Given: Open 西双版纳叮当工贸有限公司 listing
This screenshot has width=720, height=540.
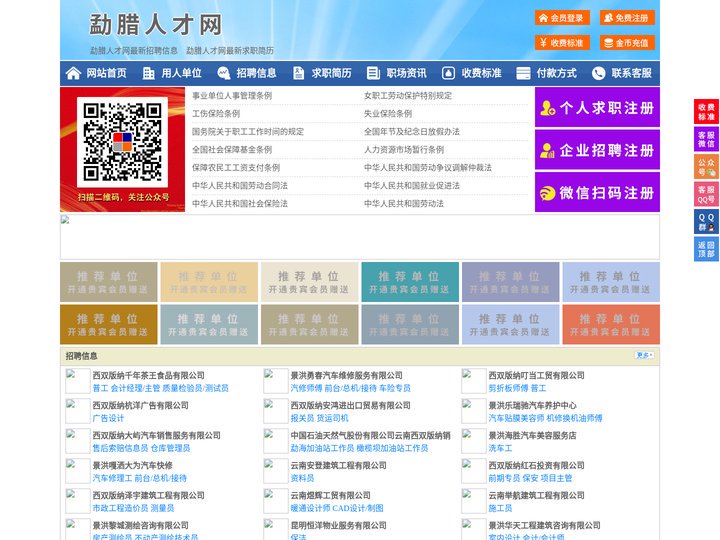Looking at the screenshot, I should coord(536,375).
